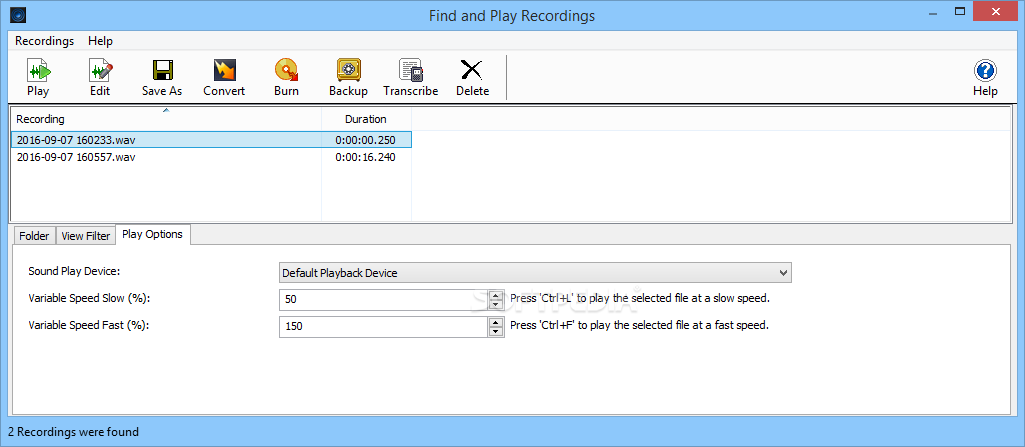Open the Help menu

pyautogui.click(x=101, y=41)
